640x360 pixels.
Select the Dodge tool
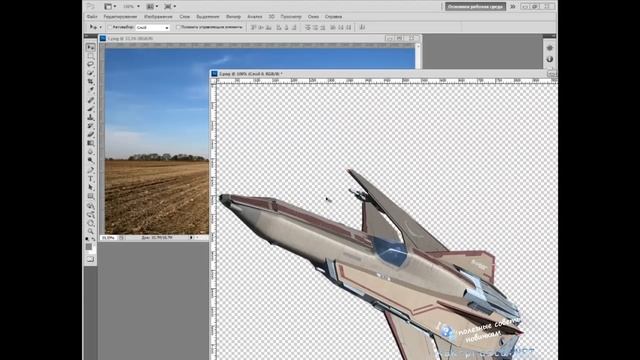coord(90,160)
